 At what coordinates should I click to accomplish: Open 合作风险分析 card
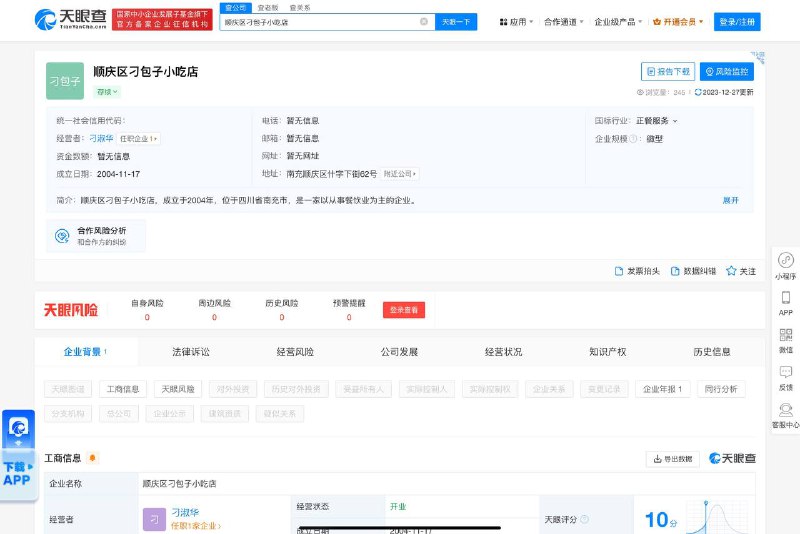[x=96, y=236]
